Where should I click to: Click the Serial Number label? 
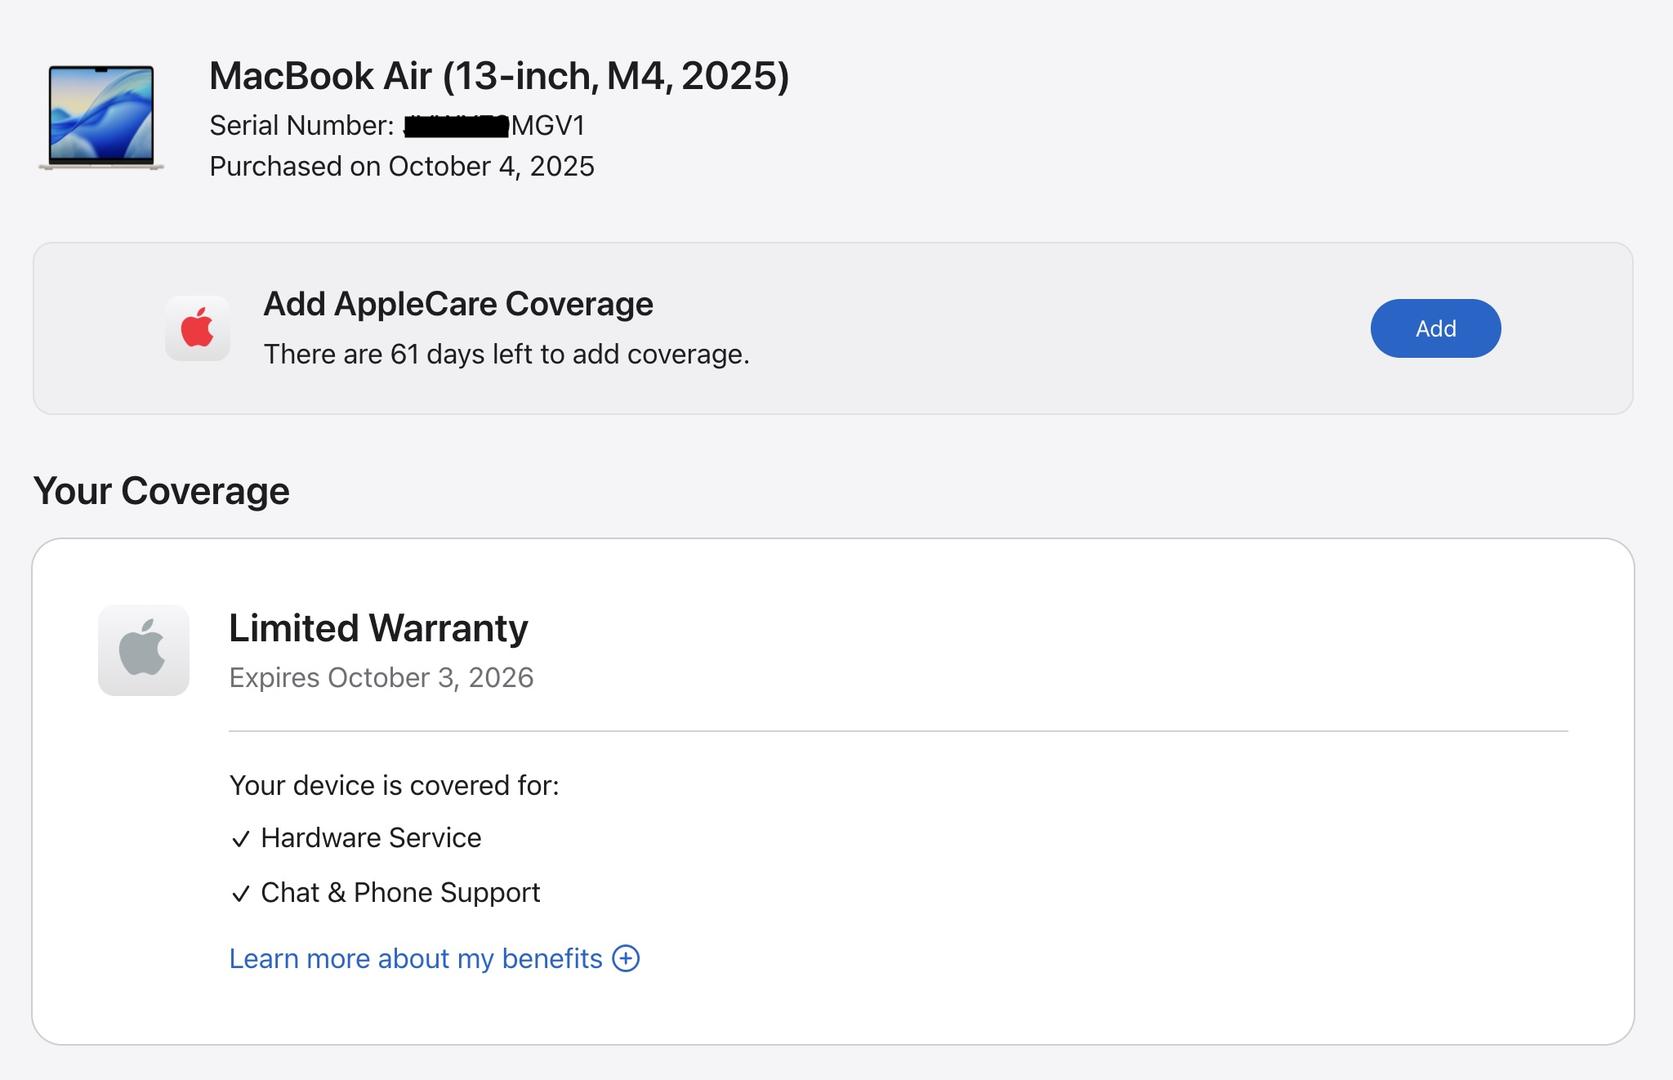301,126
